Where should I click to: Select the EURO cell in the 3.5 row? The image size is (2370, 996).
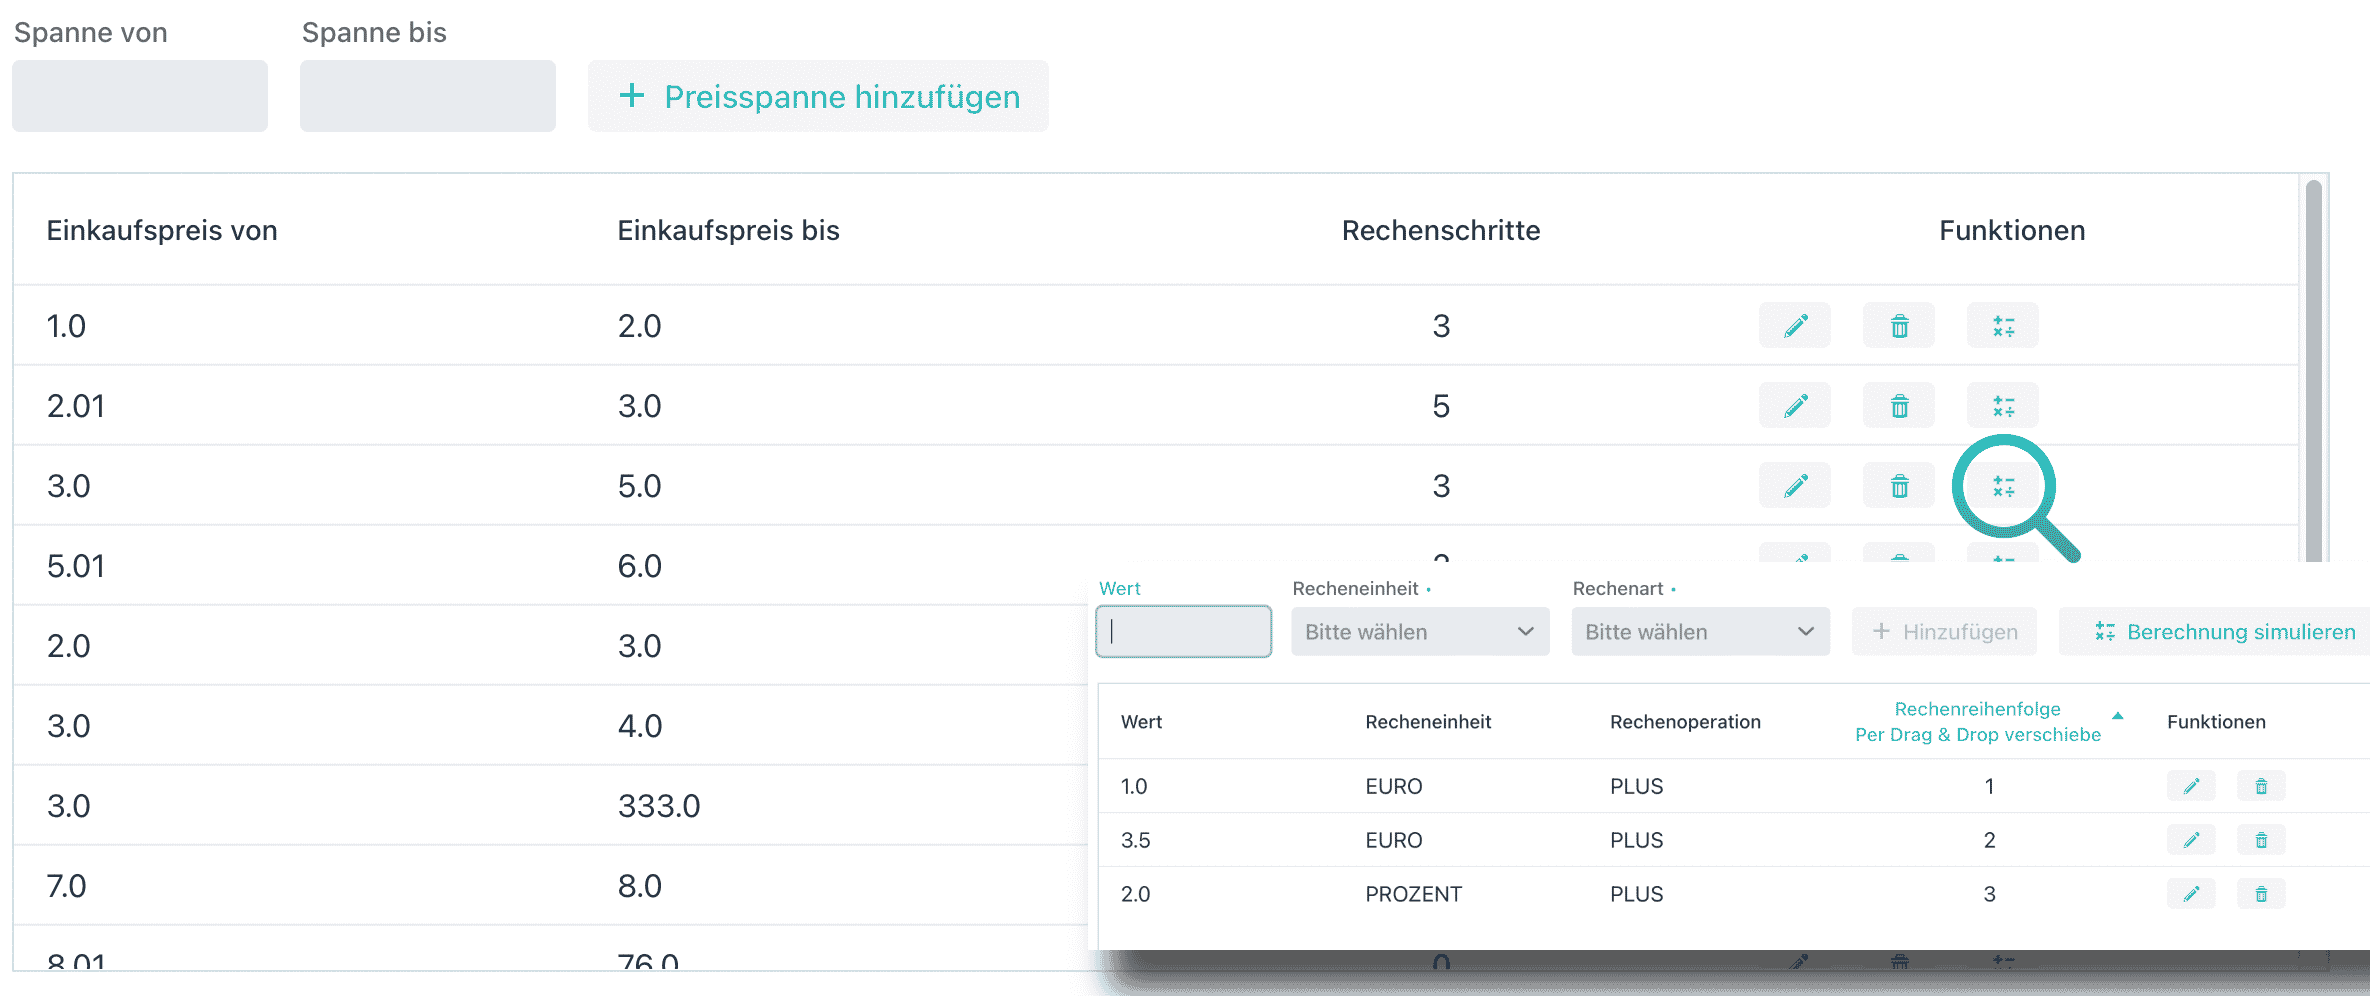click(x=1393, y=840)
